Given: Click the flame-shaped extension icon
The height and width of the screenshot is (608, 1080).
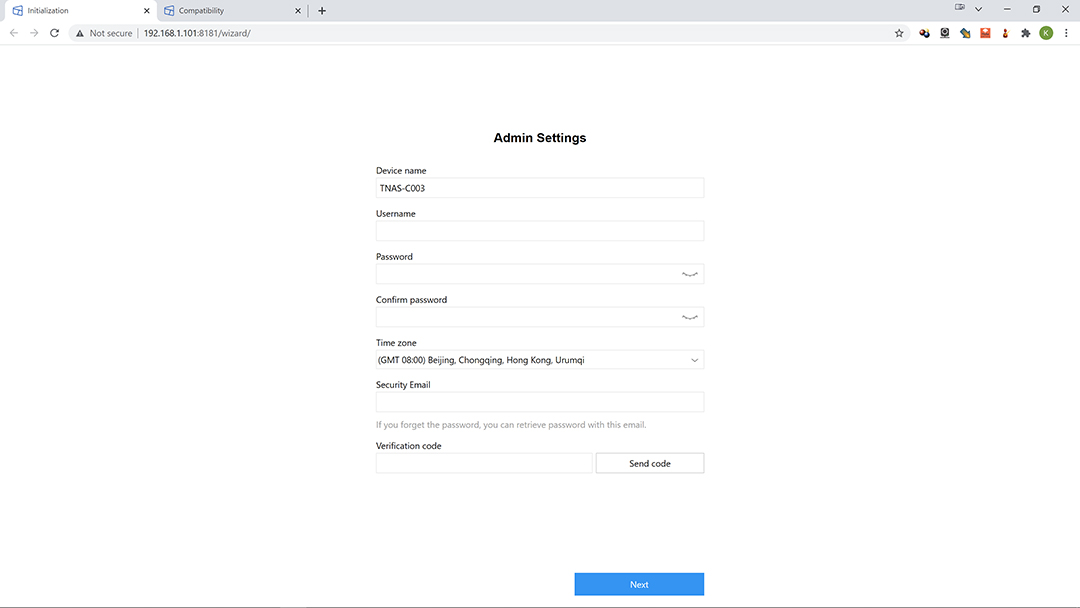Looking at the screenshot, I should click(x=1006, y=33).
